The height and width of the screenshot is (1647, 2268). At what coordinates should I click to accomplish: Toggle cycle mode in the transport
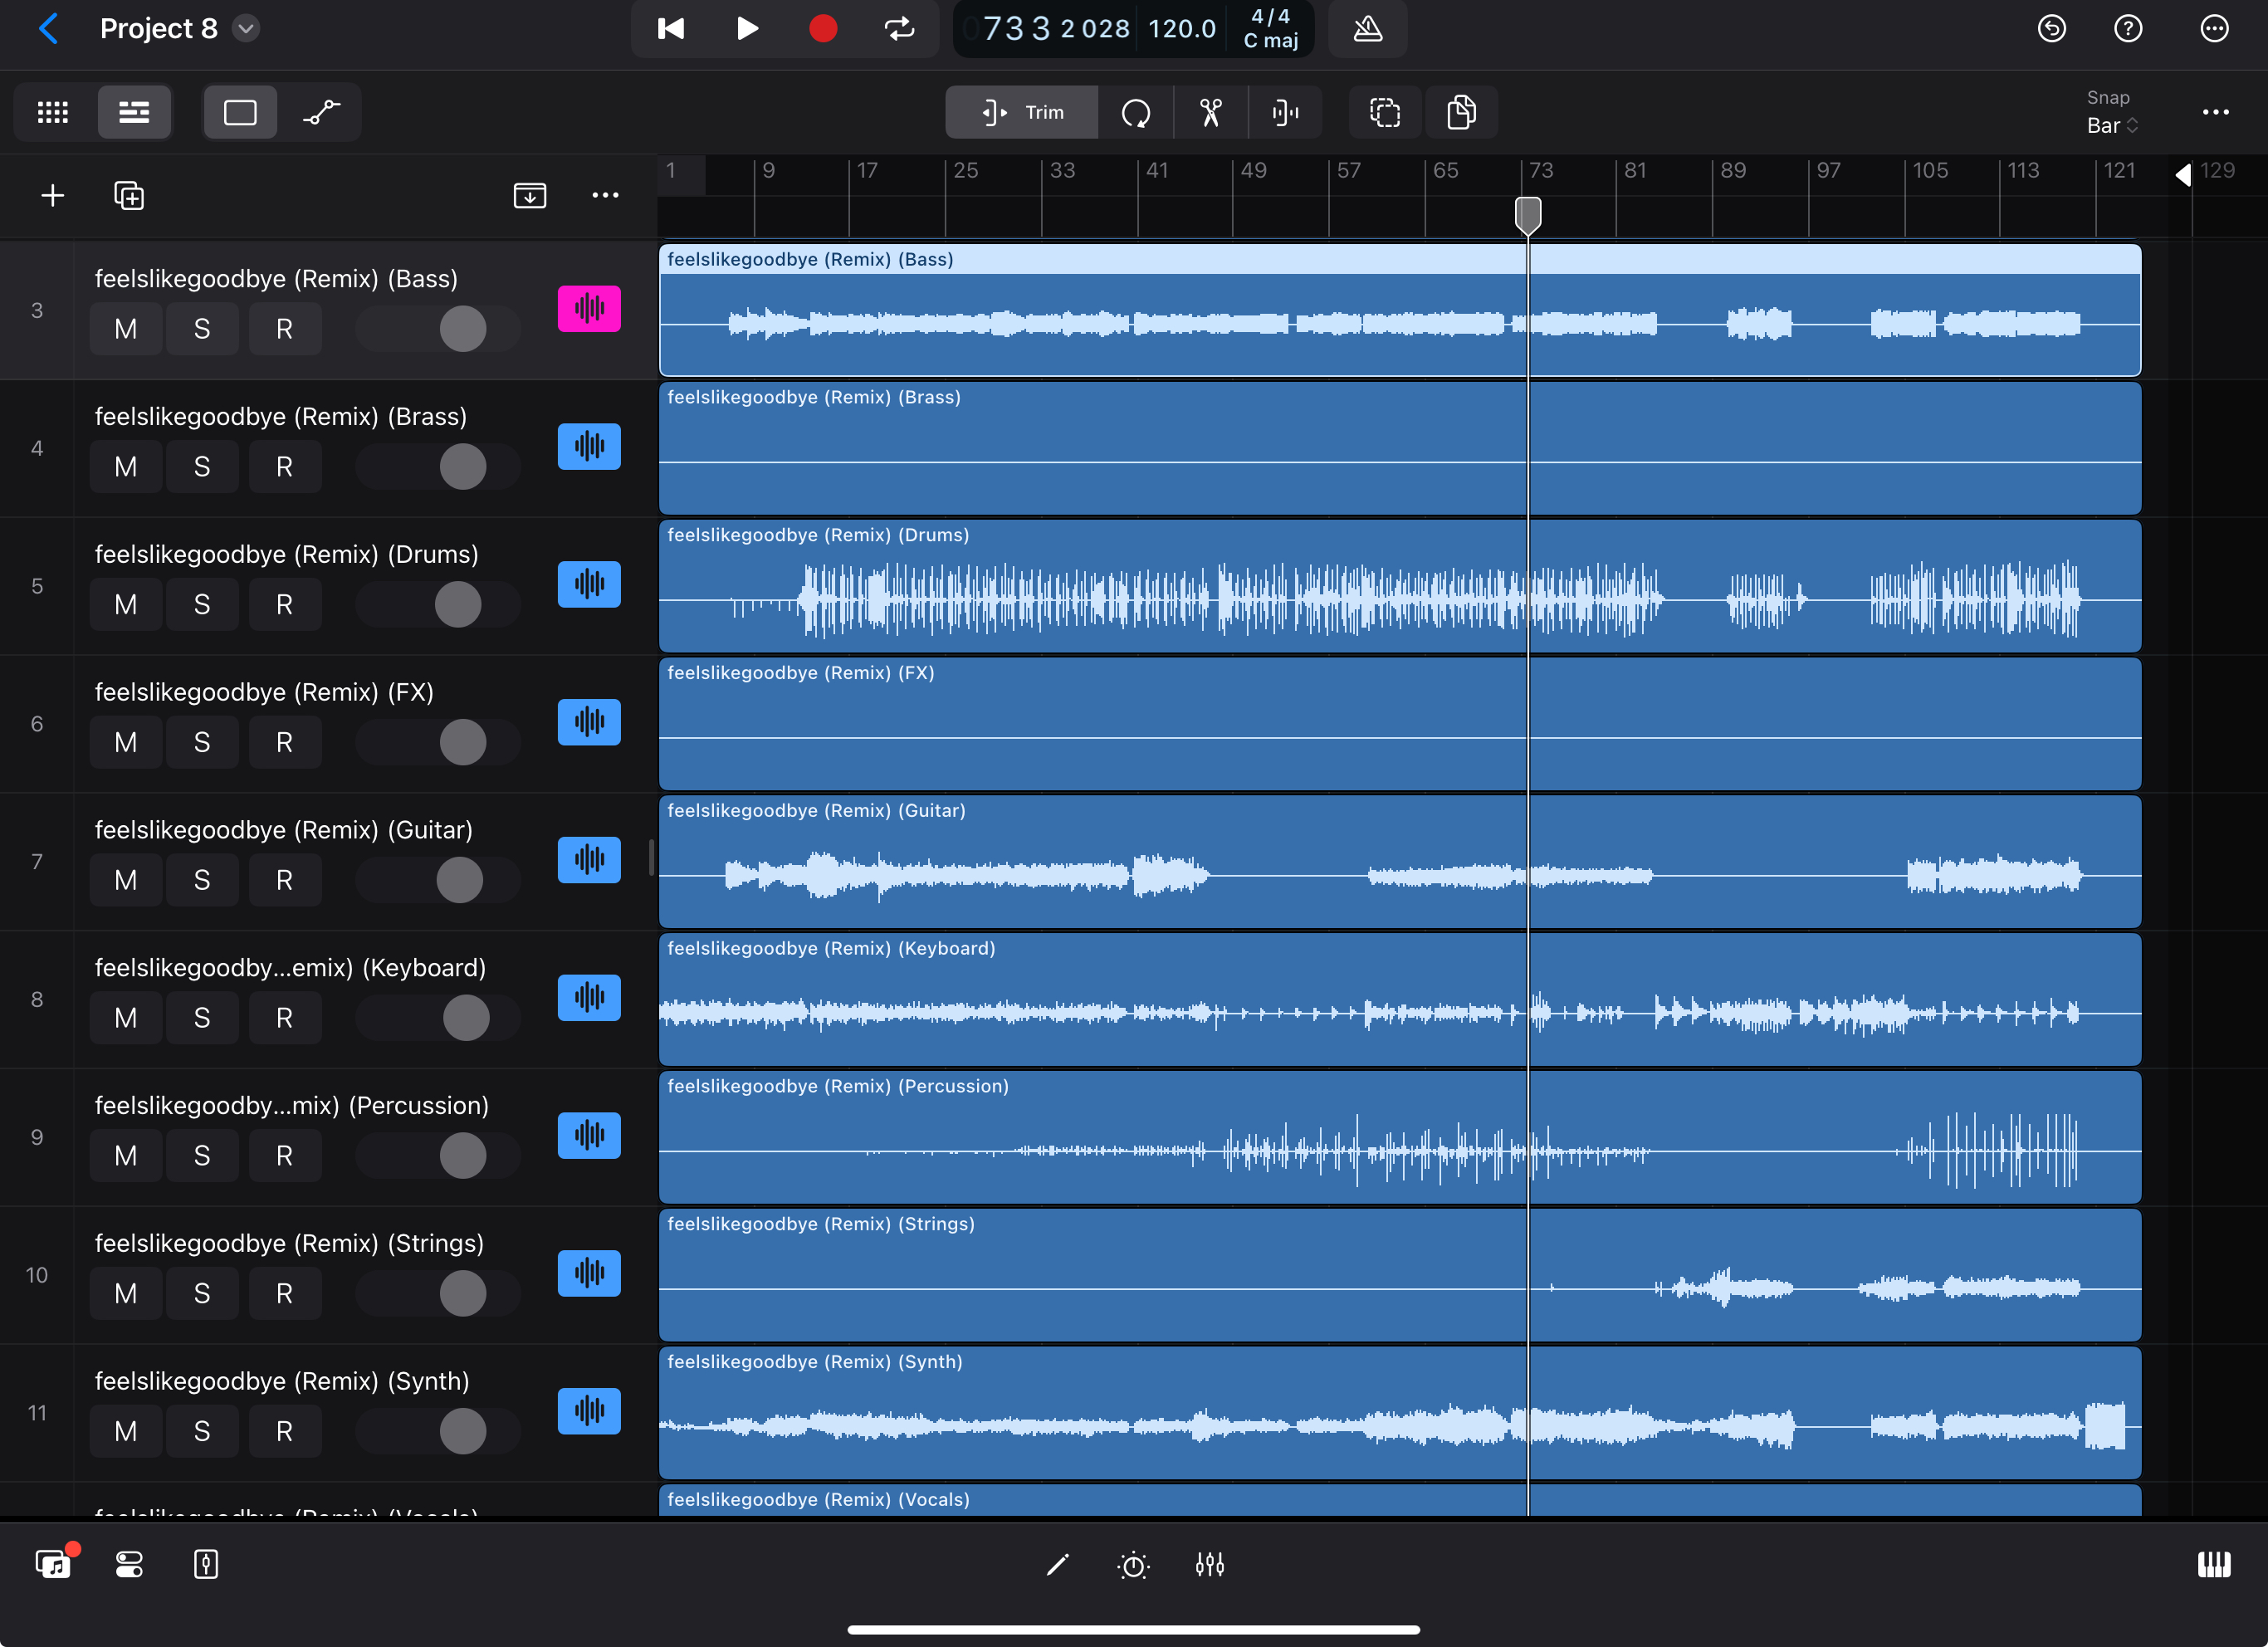coord(899,28)
